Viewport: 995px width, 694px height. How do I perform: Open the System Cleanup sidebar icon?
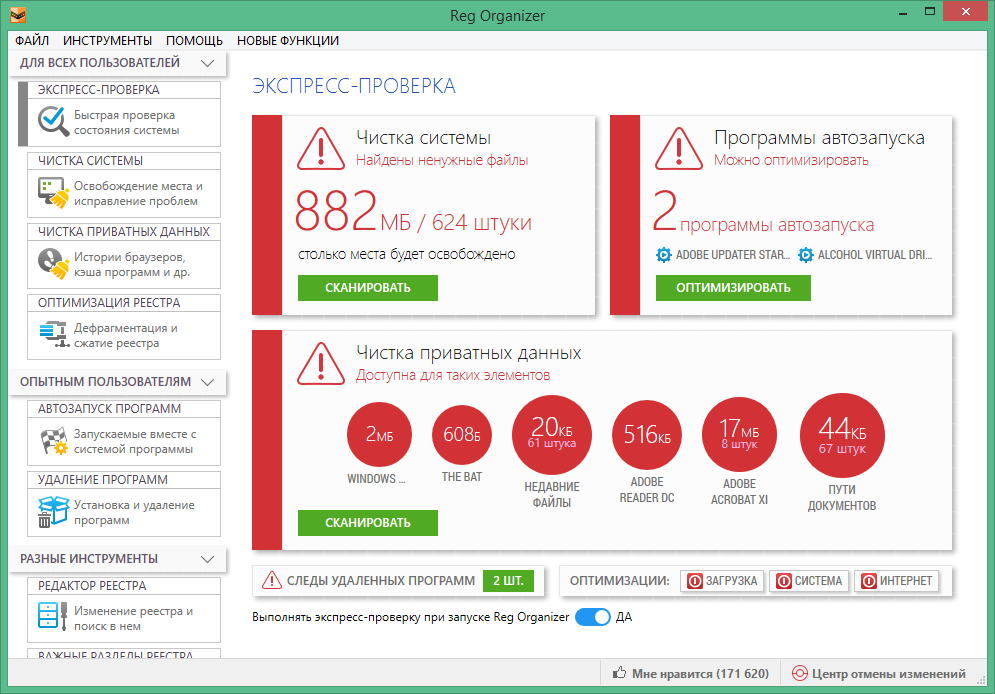click(x=53, y=193)
